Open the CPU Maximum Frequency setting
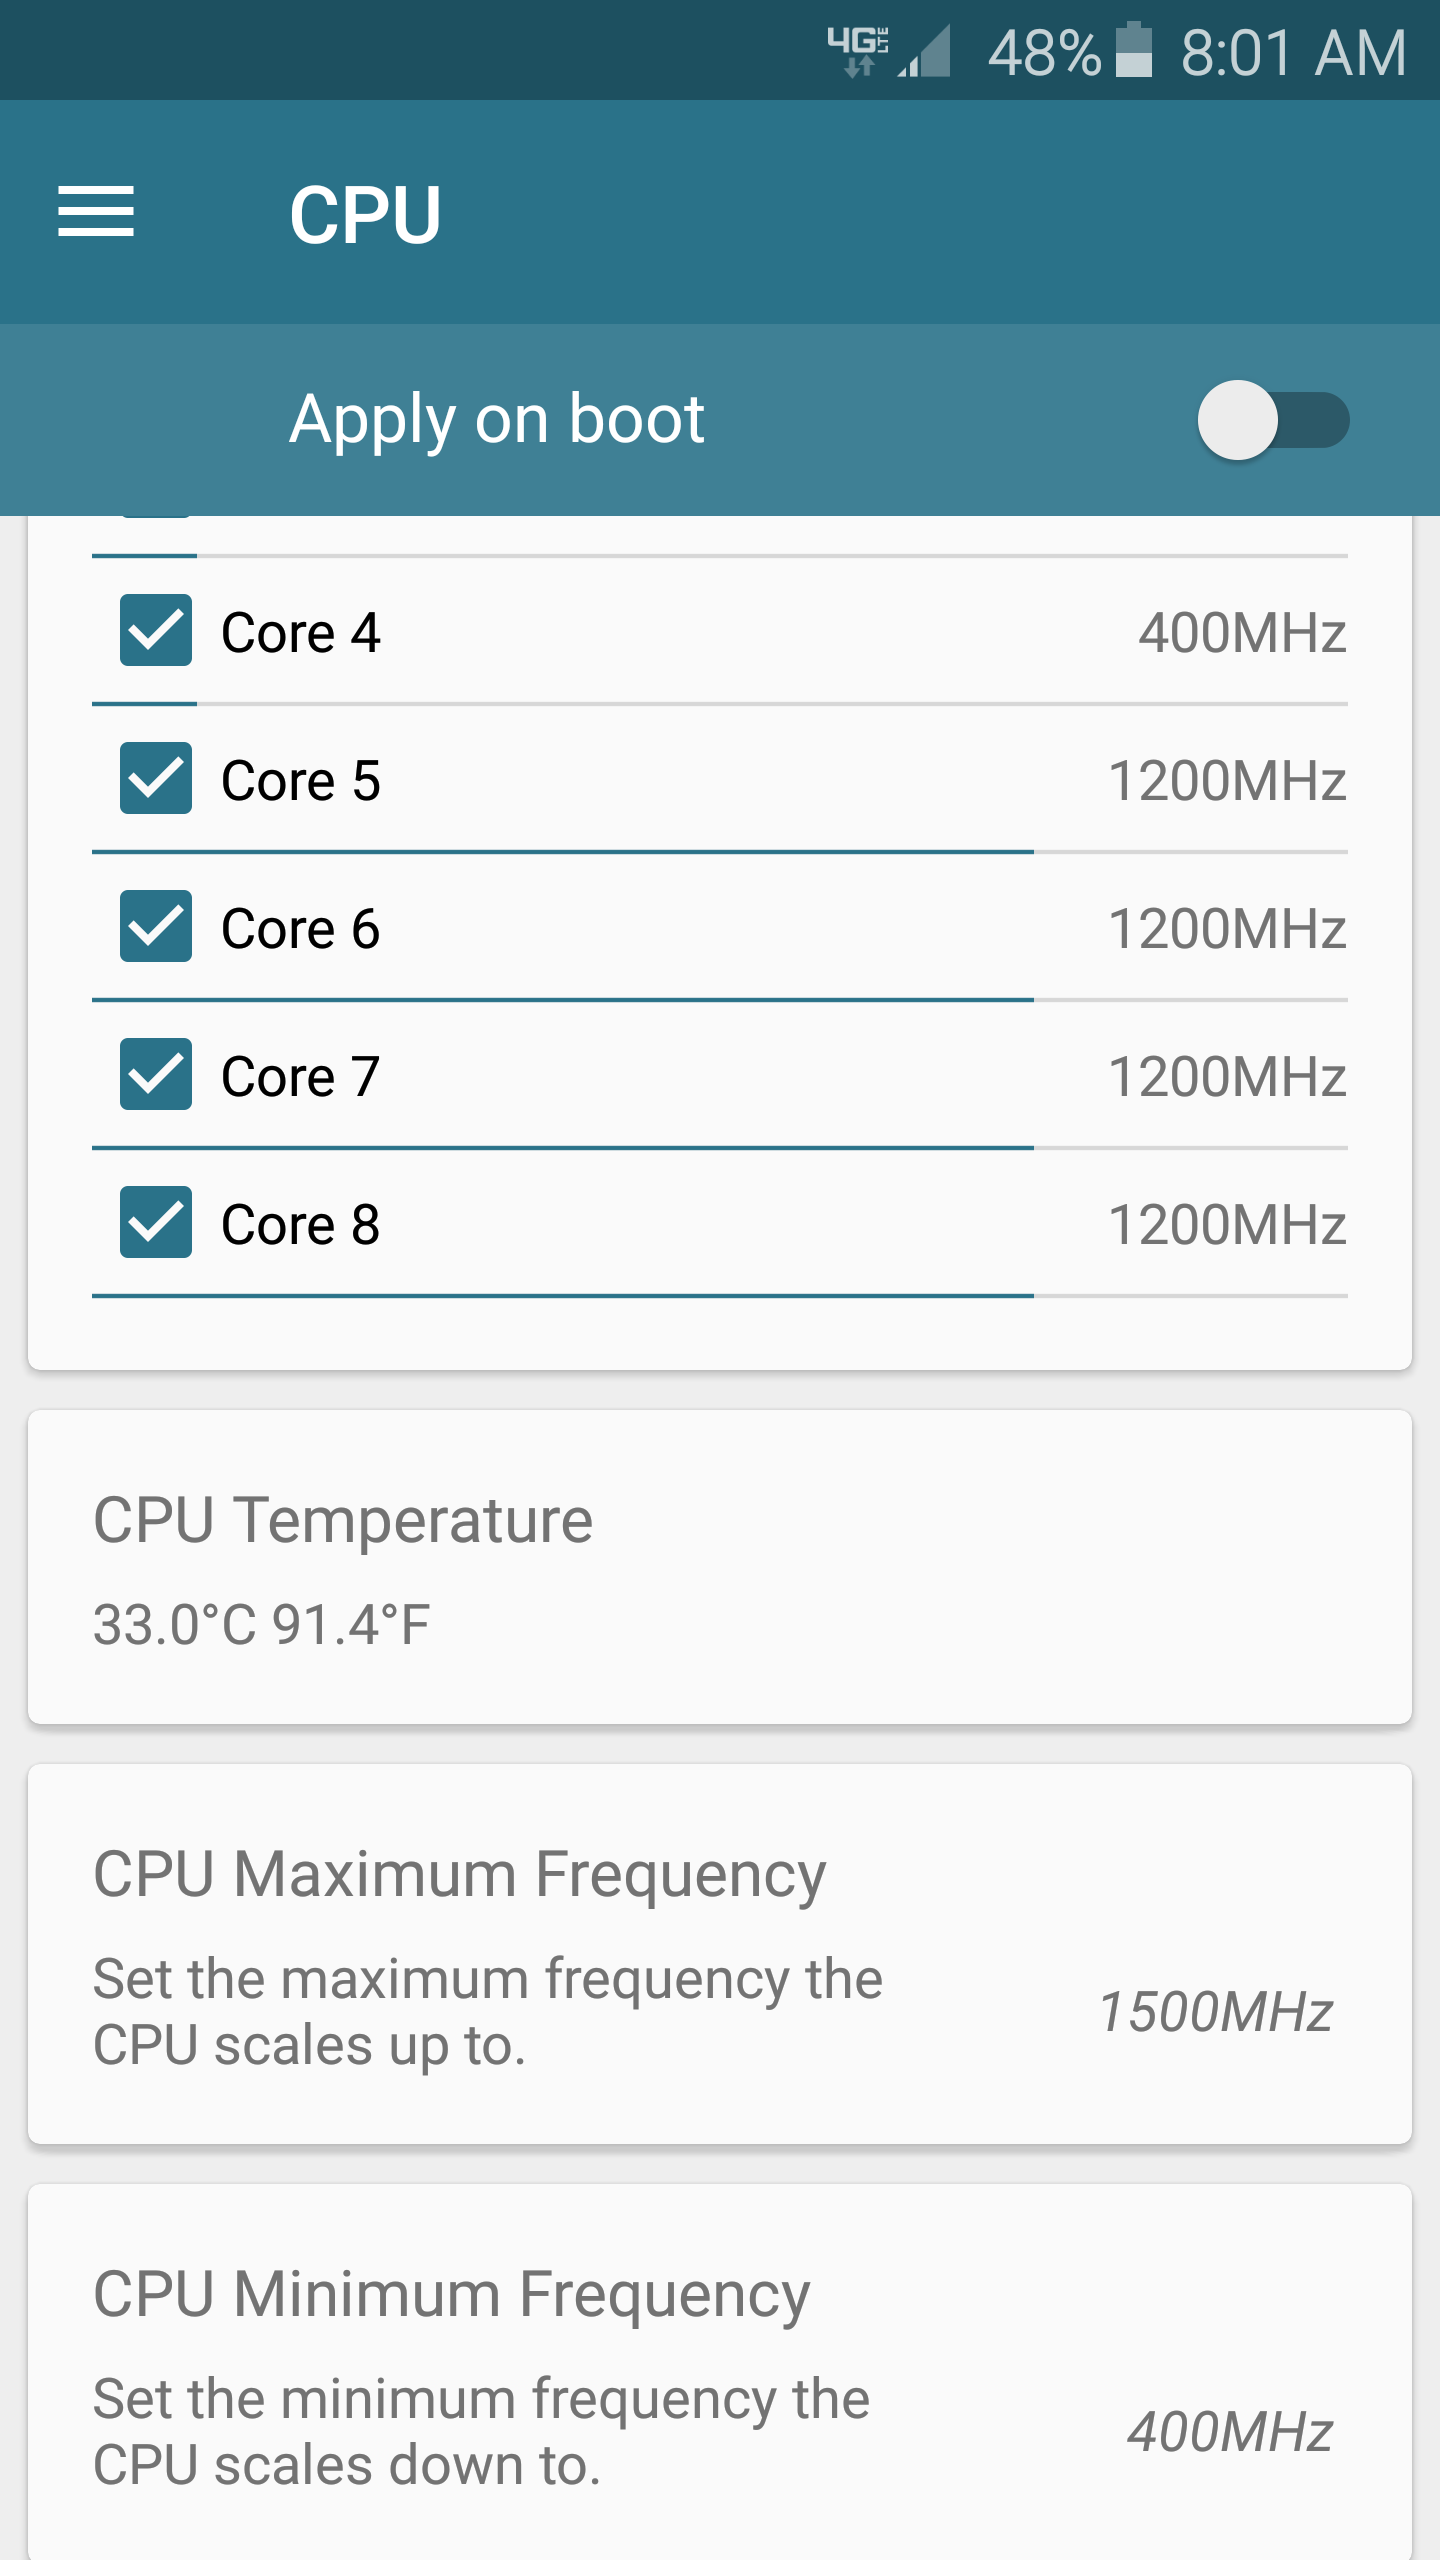1440x2560 pixels. 460,1874
